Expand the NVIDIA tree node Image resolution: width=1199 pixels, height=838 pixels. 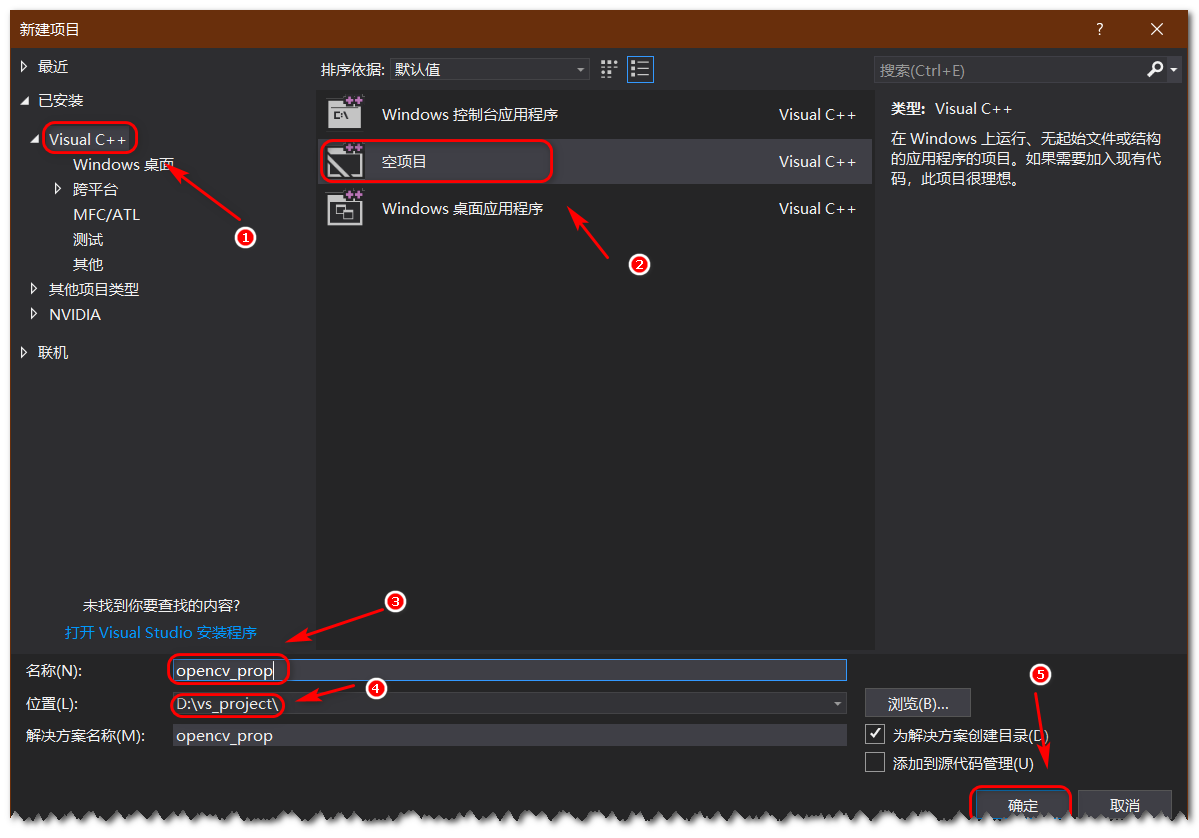point(34,314)
